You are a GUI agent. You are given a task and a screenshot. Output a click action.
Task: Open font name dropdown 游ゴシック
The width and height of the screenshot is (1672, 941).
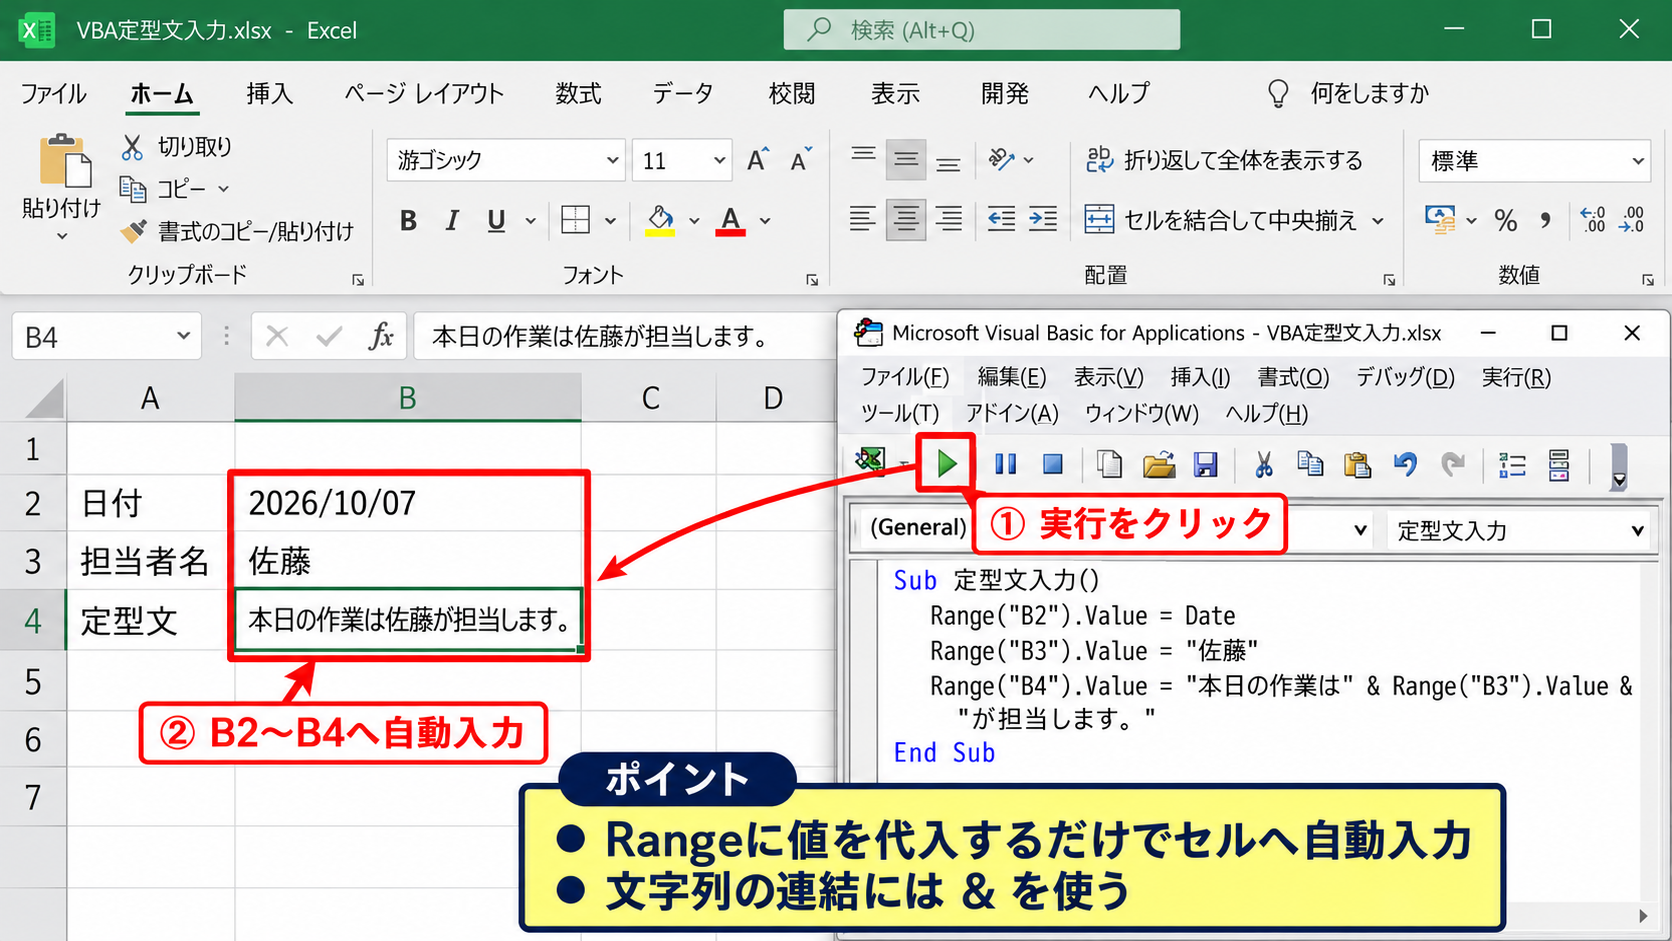coord(612,160)
